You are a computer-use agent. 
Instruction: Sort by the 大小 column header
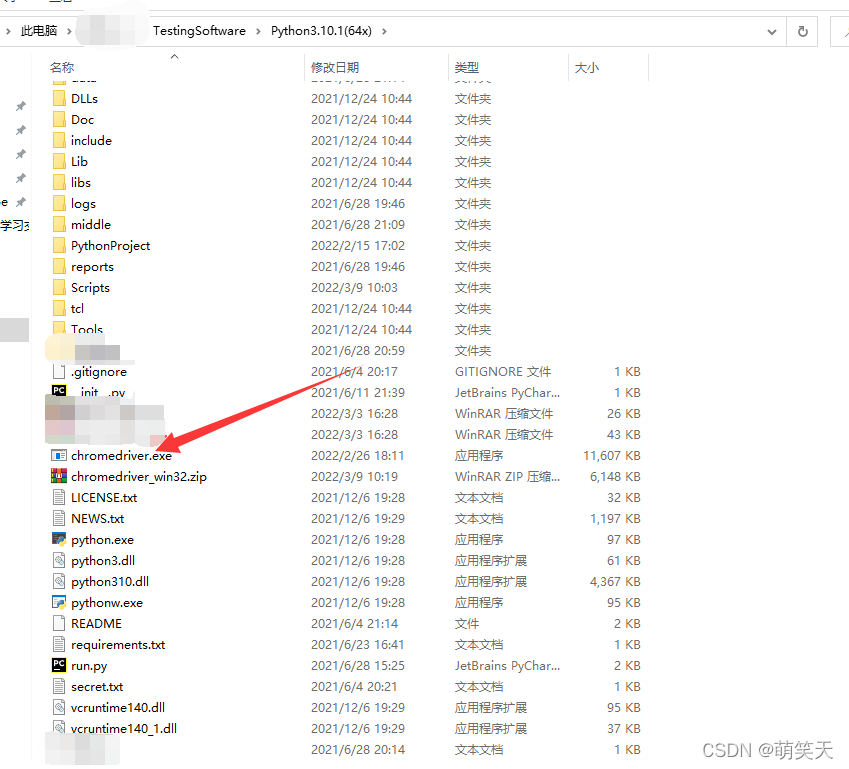point(586,68)
